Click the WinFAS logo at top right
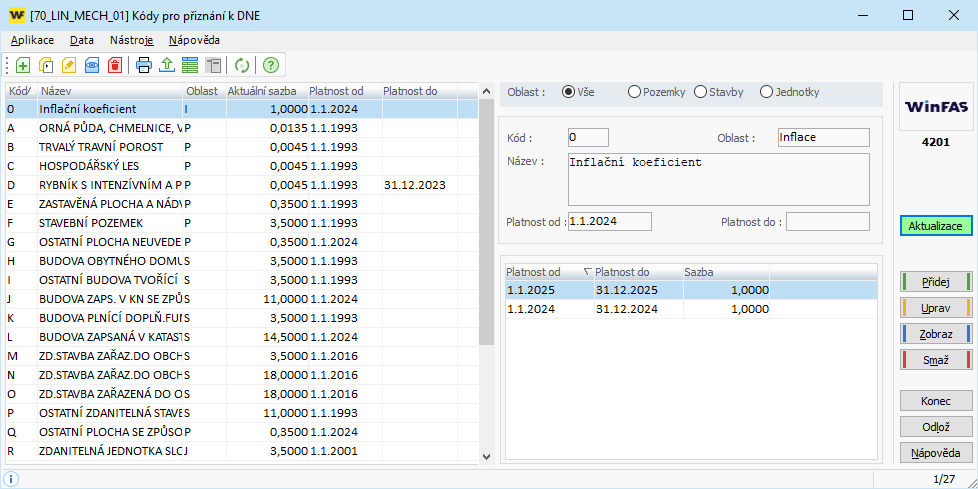978x489 pixels. pyautogui.click(x=936, y=106)
